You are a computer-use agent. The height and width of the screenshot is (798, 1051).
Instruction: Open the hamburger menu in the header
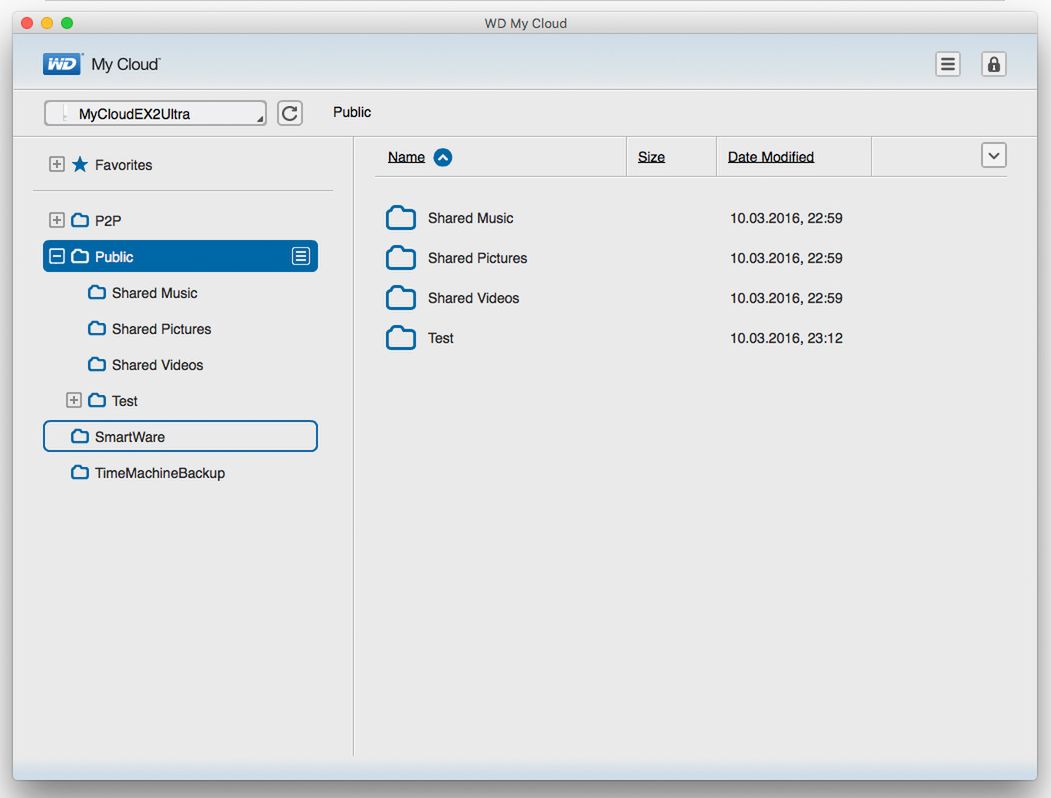click(947, 64)
